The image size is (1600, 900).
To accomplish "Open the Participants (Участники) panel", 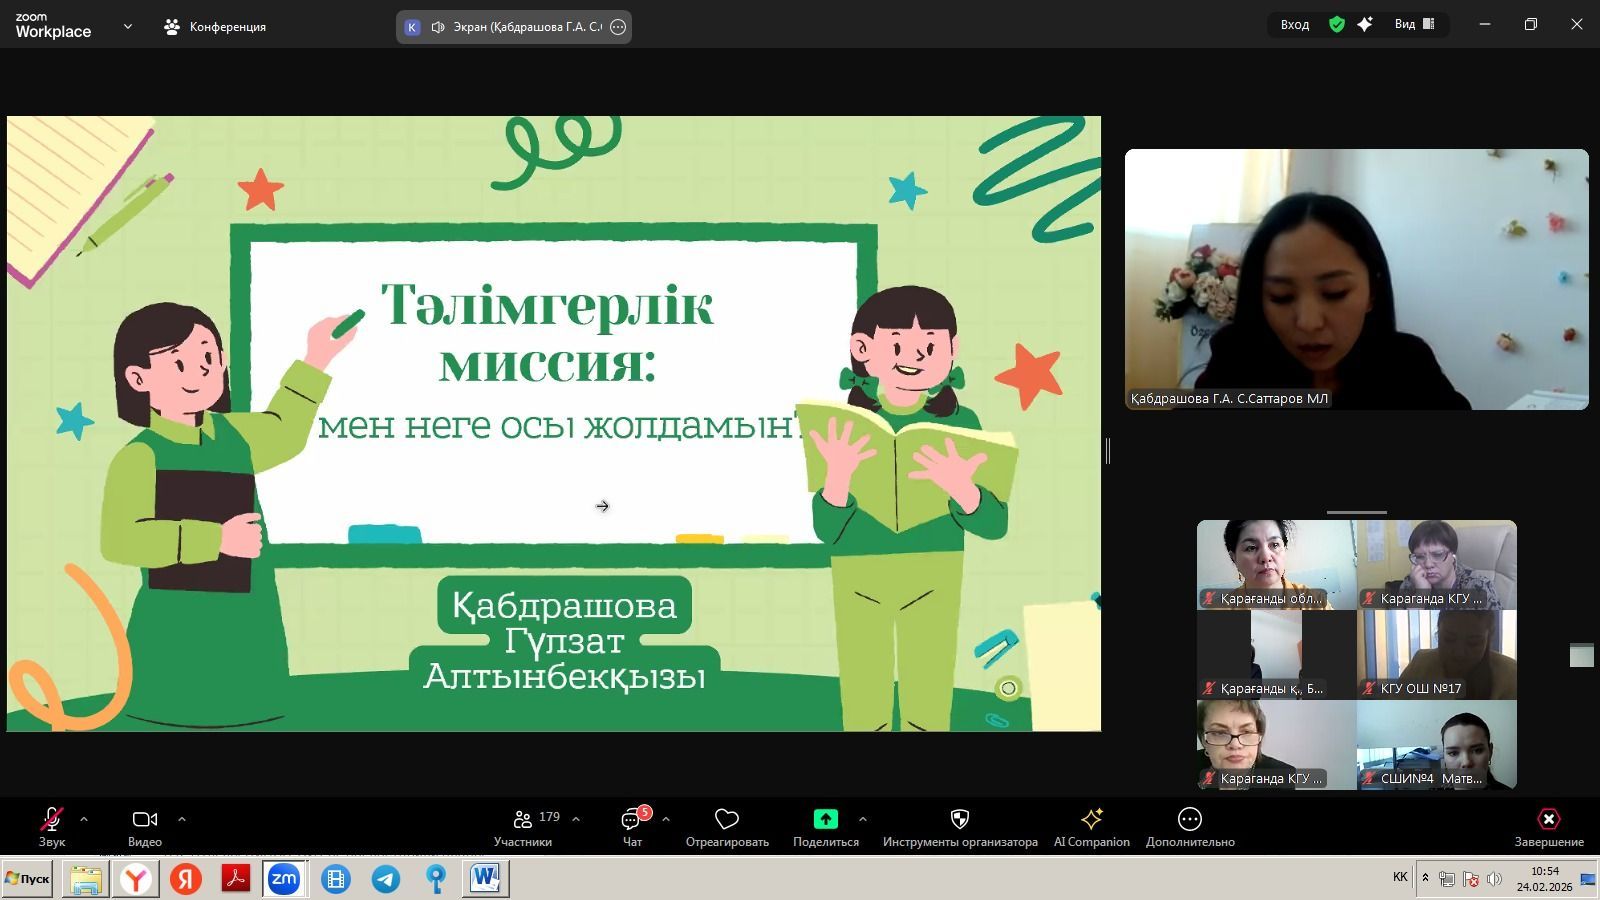I will click(523, 827).
